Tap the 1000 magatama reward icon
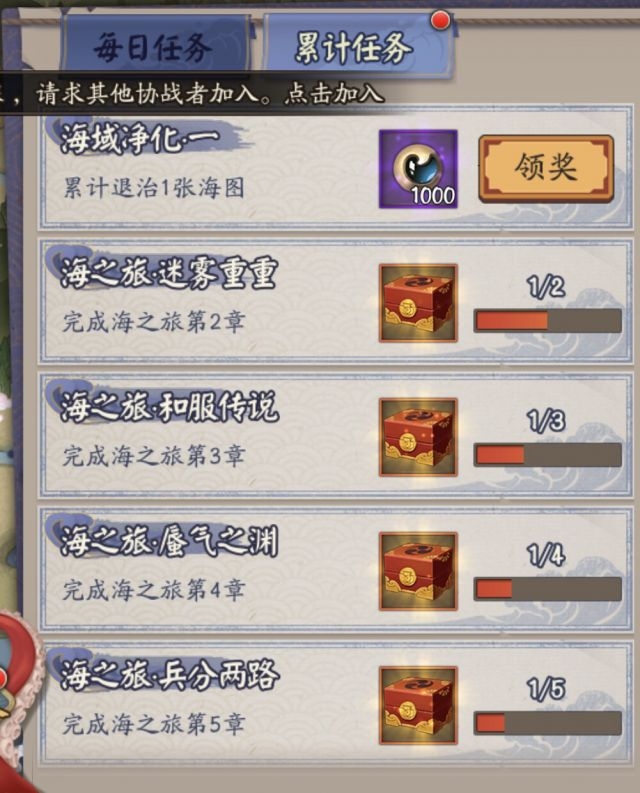Viewport: 640px width, 793px height. tap(418, 169)
